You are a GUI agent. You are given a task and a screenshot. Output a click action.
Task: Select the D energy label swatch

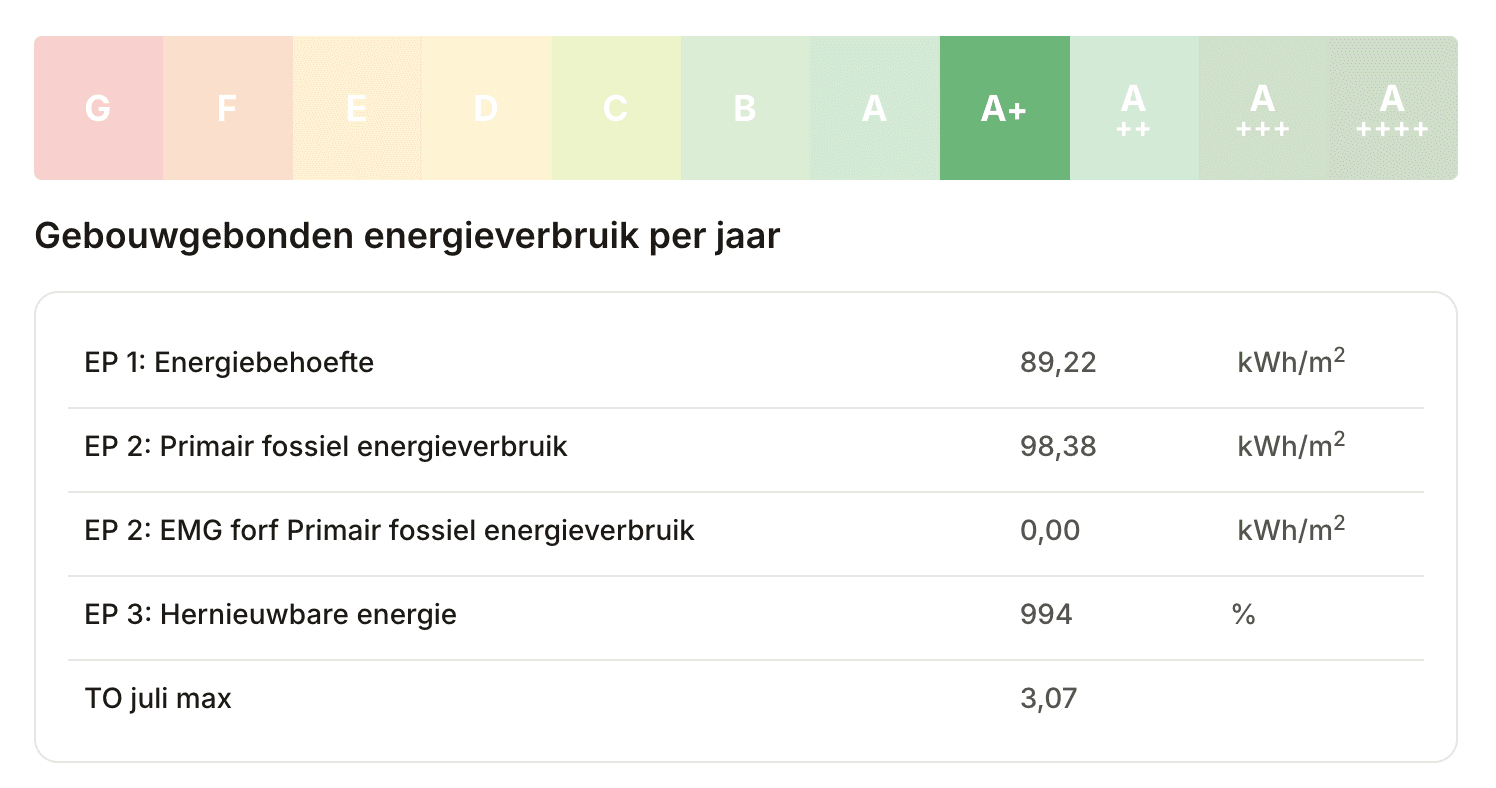(x=487, y=108)
